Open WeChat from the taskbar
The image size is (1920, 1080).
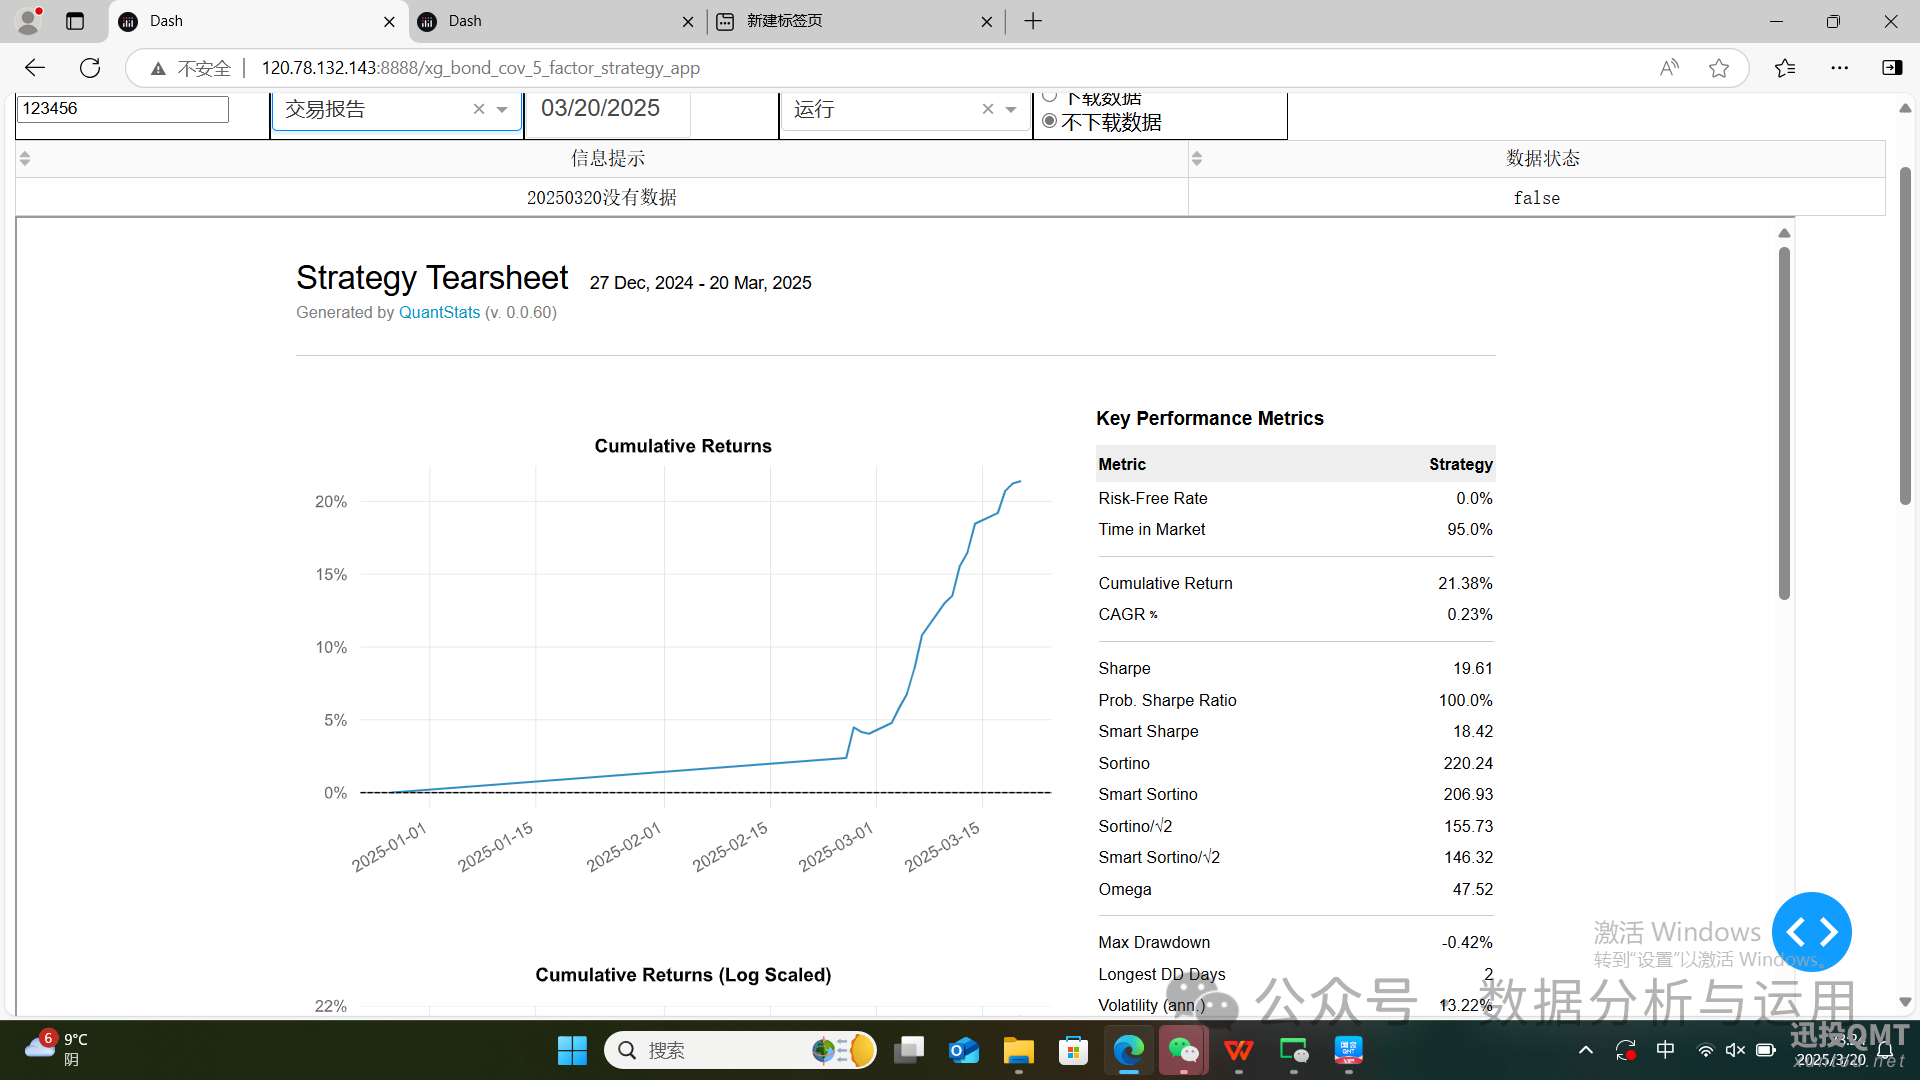[1184, 1050]
